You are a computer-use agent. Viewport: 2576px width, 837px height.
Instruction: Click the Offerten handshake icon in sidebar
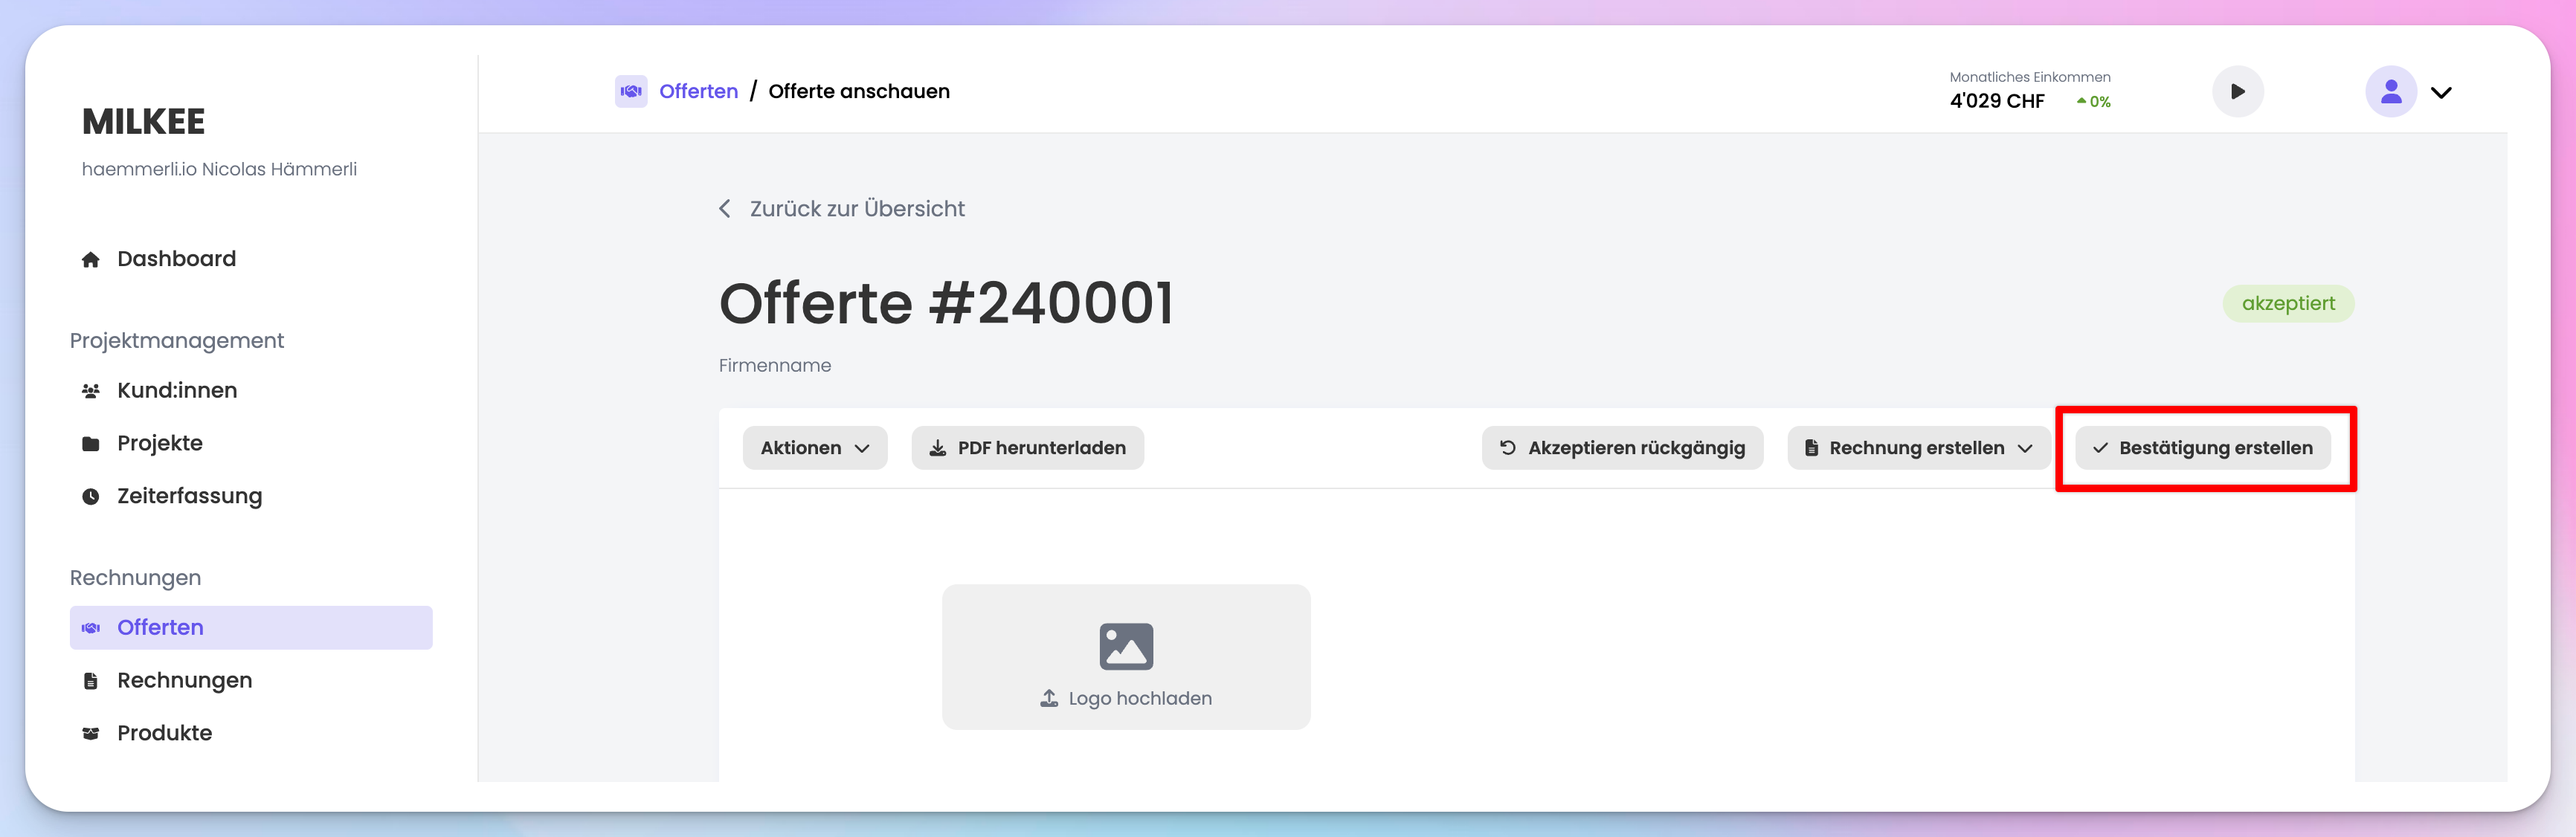point(91,628)
